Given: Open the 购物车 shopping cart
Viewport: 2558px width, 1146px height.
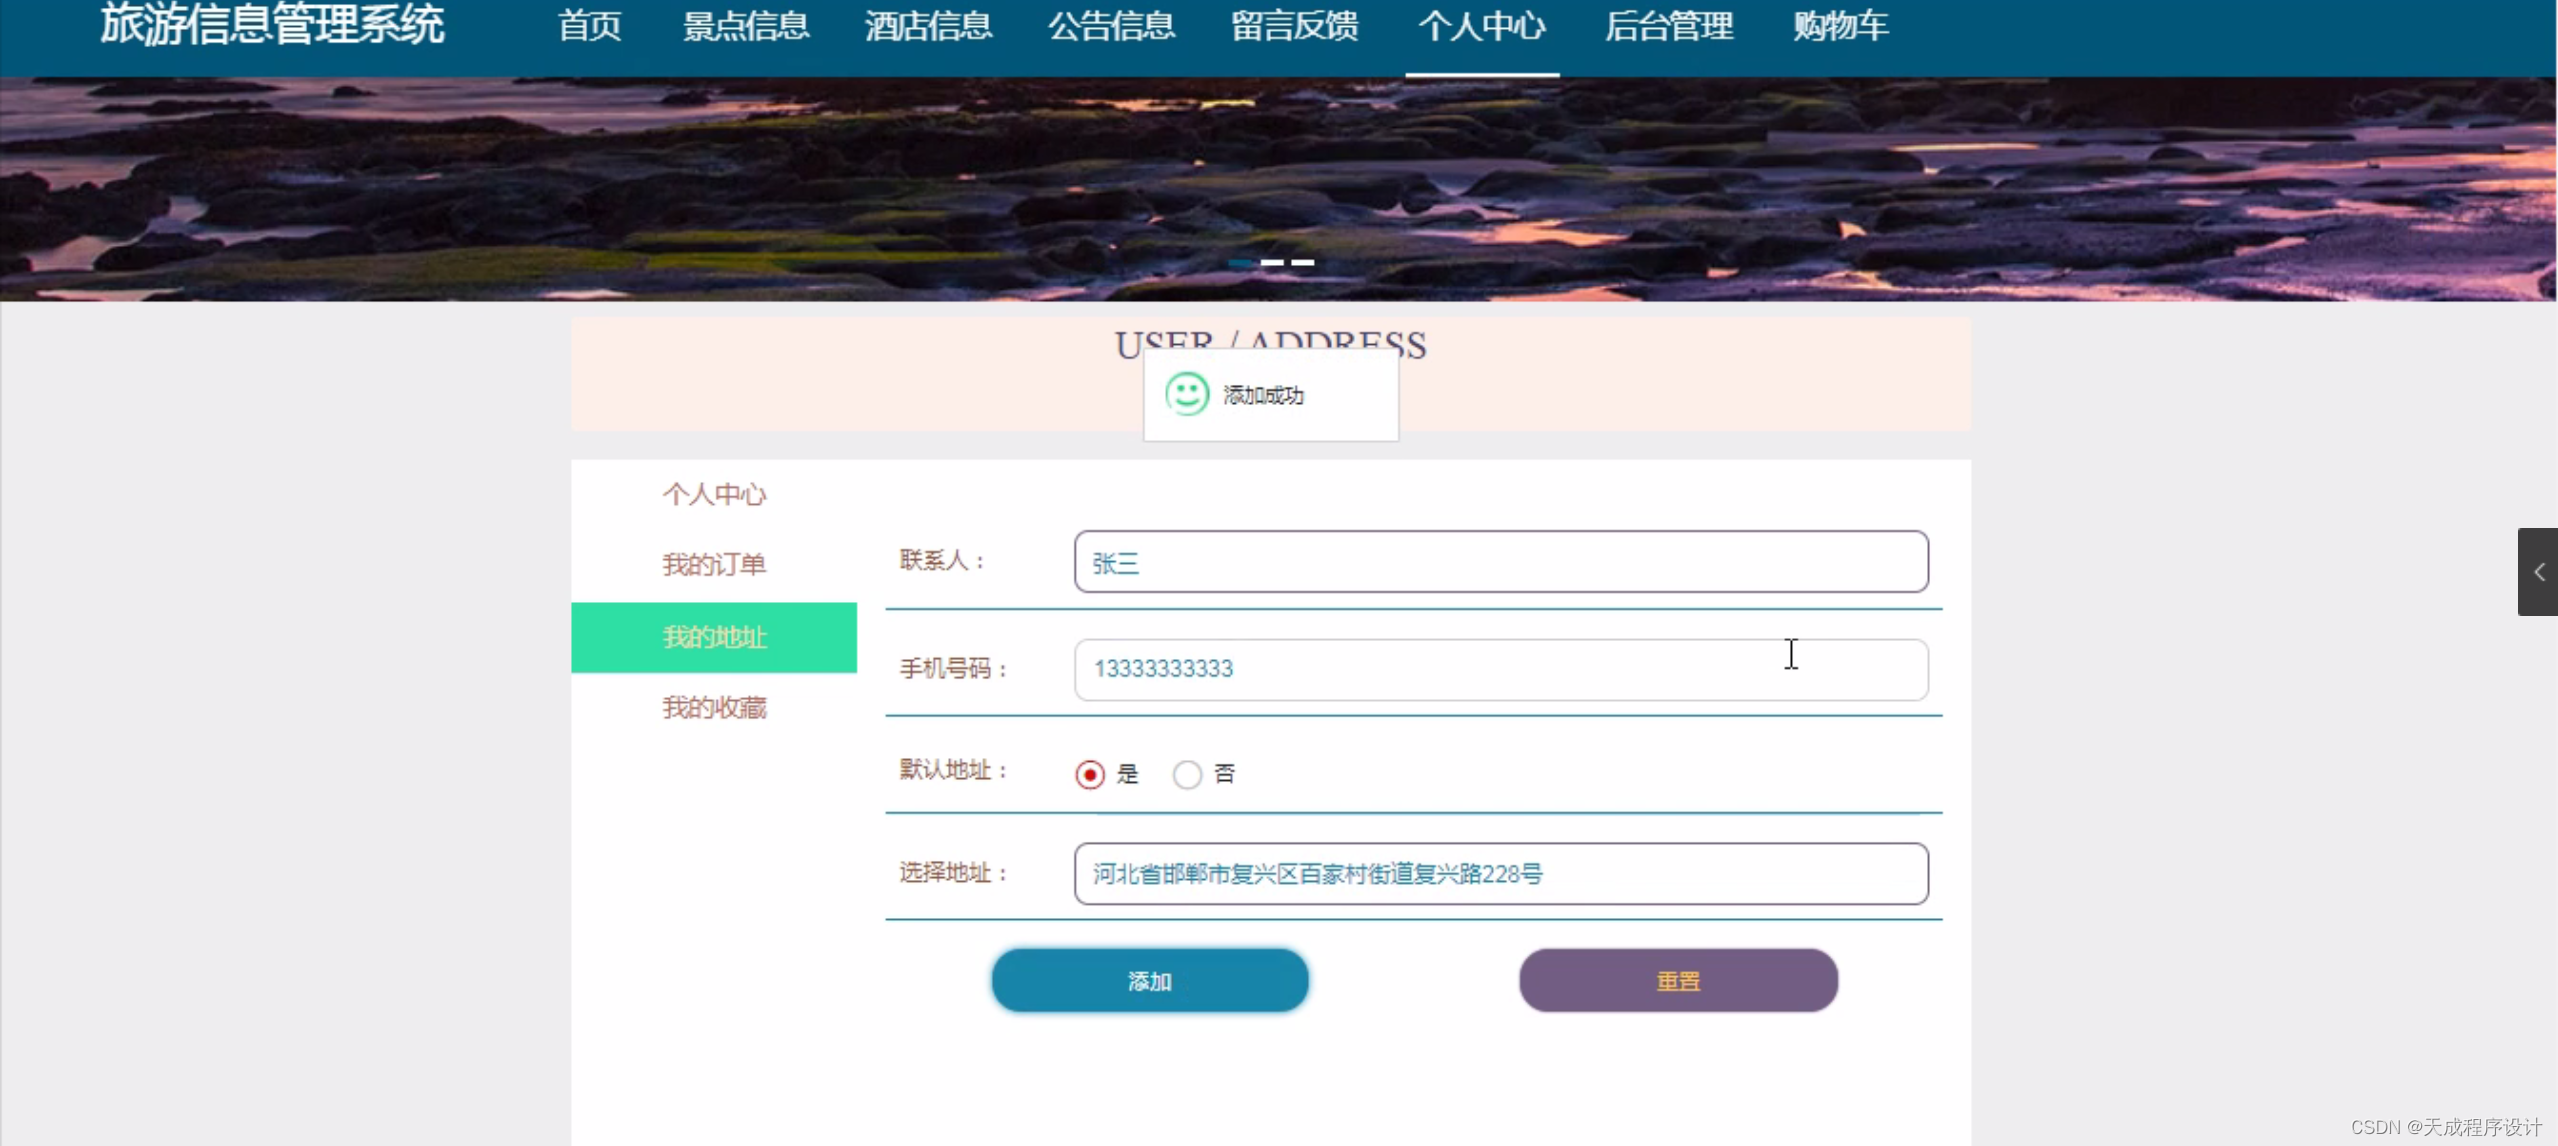Looking at the screenshot, I should (1840, 26).
